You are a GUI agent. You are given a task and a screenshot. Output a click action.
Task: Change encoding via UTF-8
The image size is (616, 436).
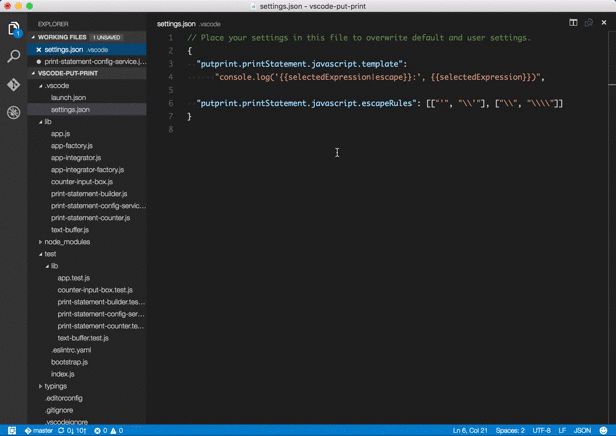click(x=541, y=431)
